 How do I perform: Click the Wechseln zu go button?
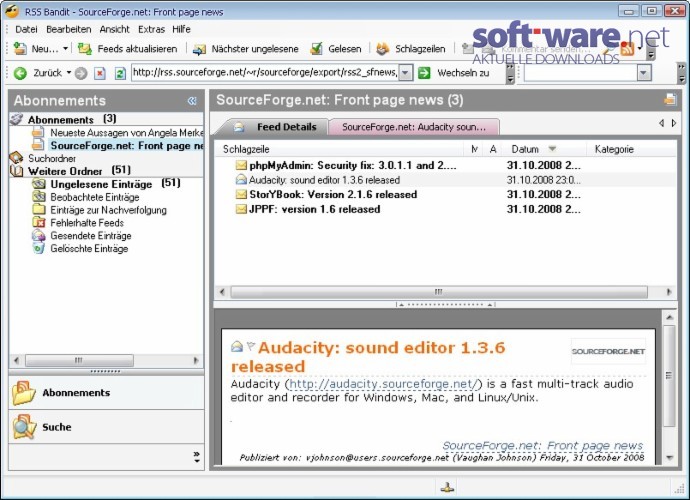click(x=454, y=73)
